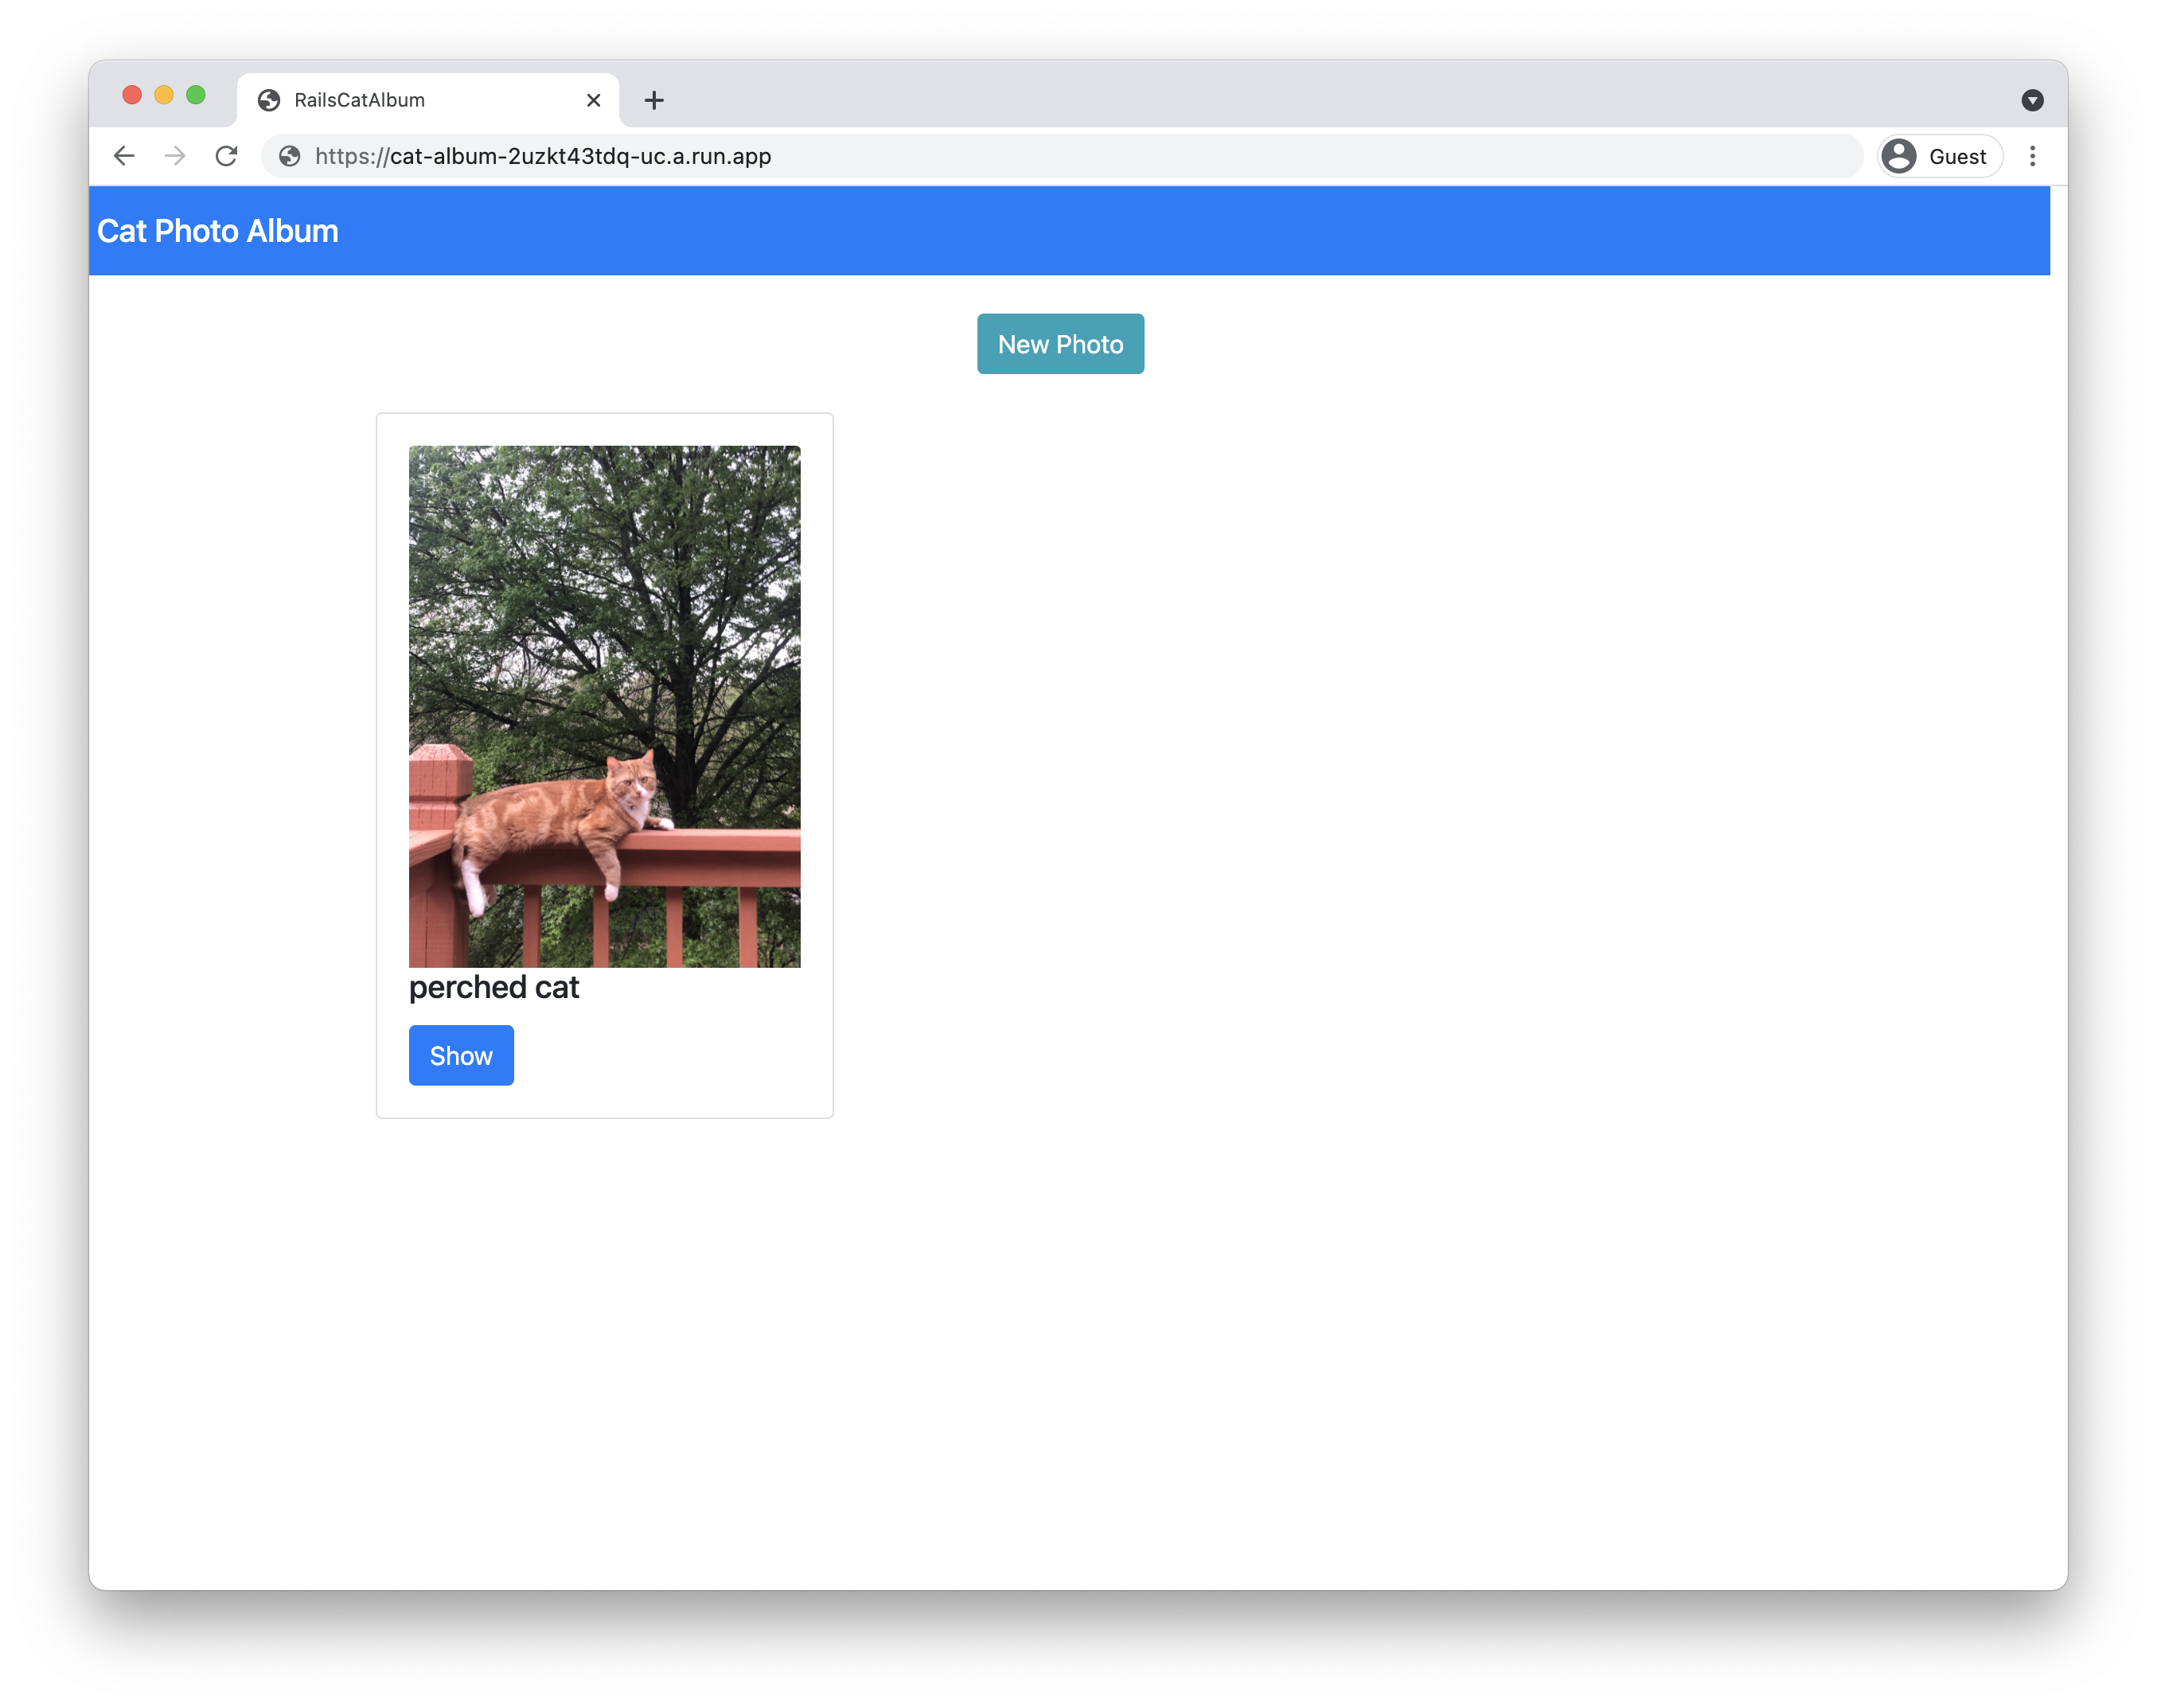Click the New Photo button
The width and height of the screenshot is (2157, 1708).
[x=1059, y=343]
